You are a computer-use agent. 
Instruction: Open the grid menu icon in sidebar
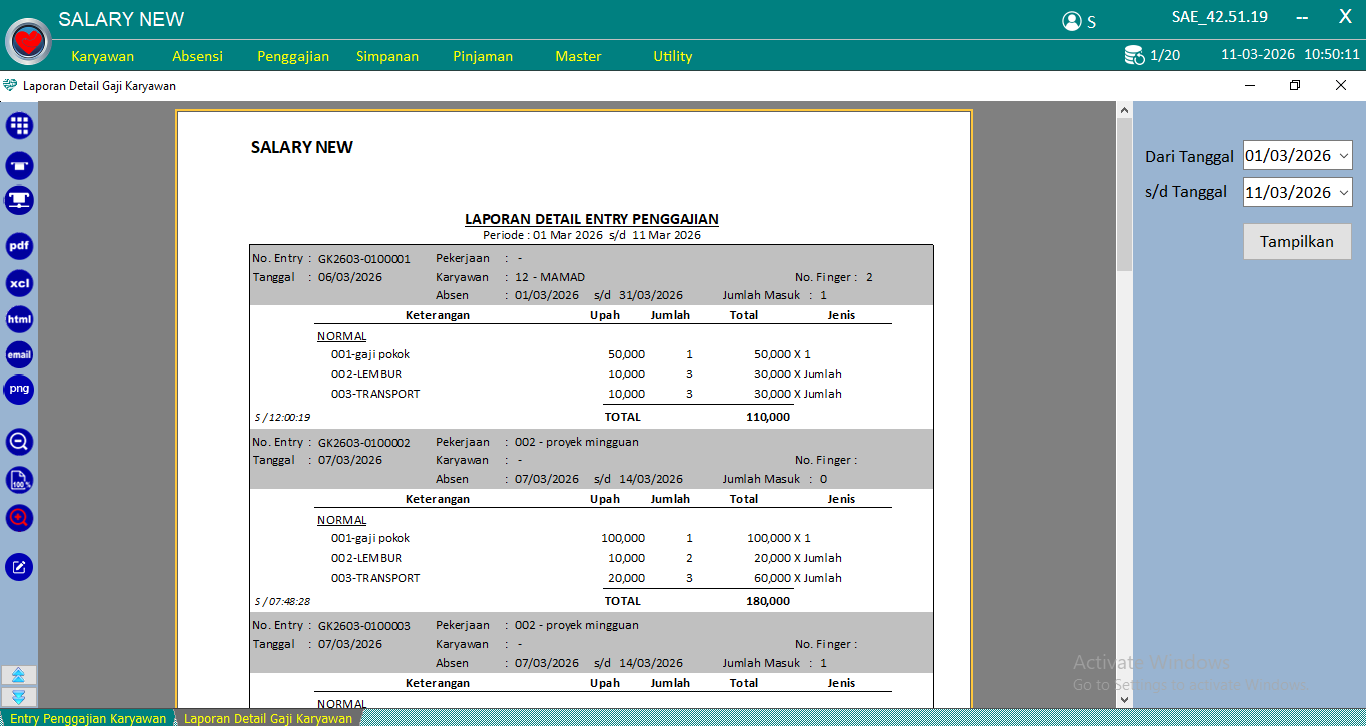coord(19,125)
